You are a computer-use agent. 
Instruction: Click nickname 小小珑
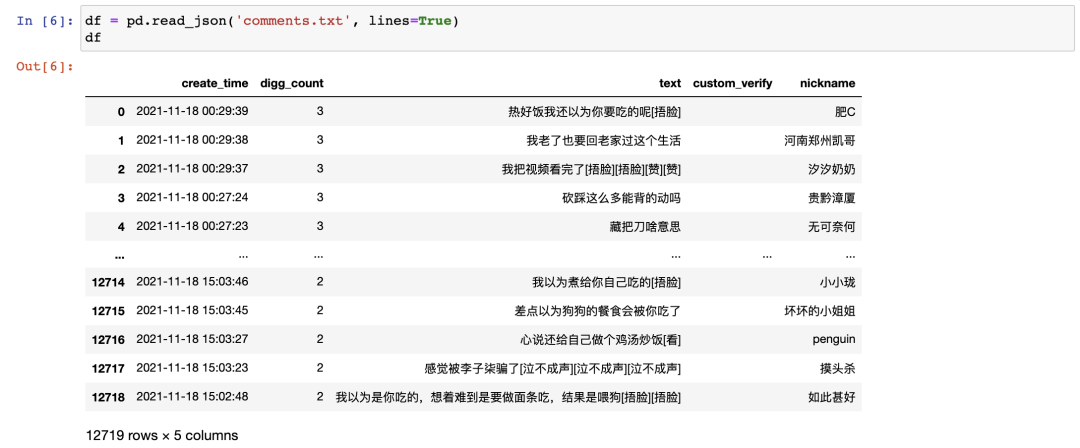point(838,282)
